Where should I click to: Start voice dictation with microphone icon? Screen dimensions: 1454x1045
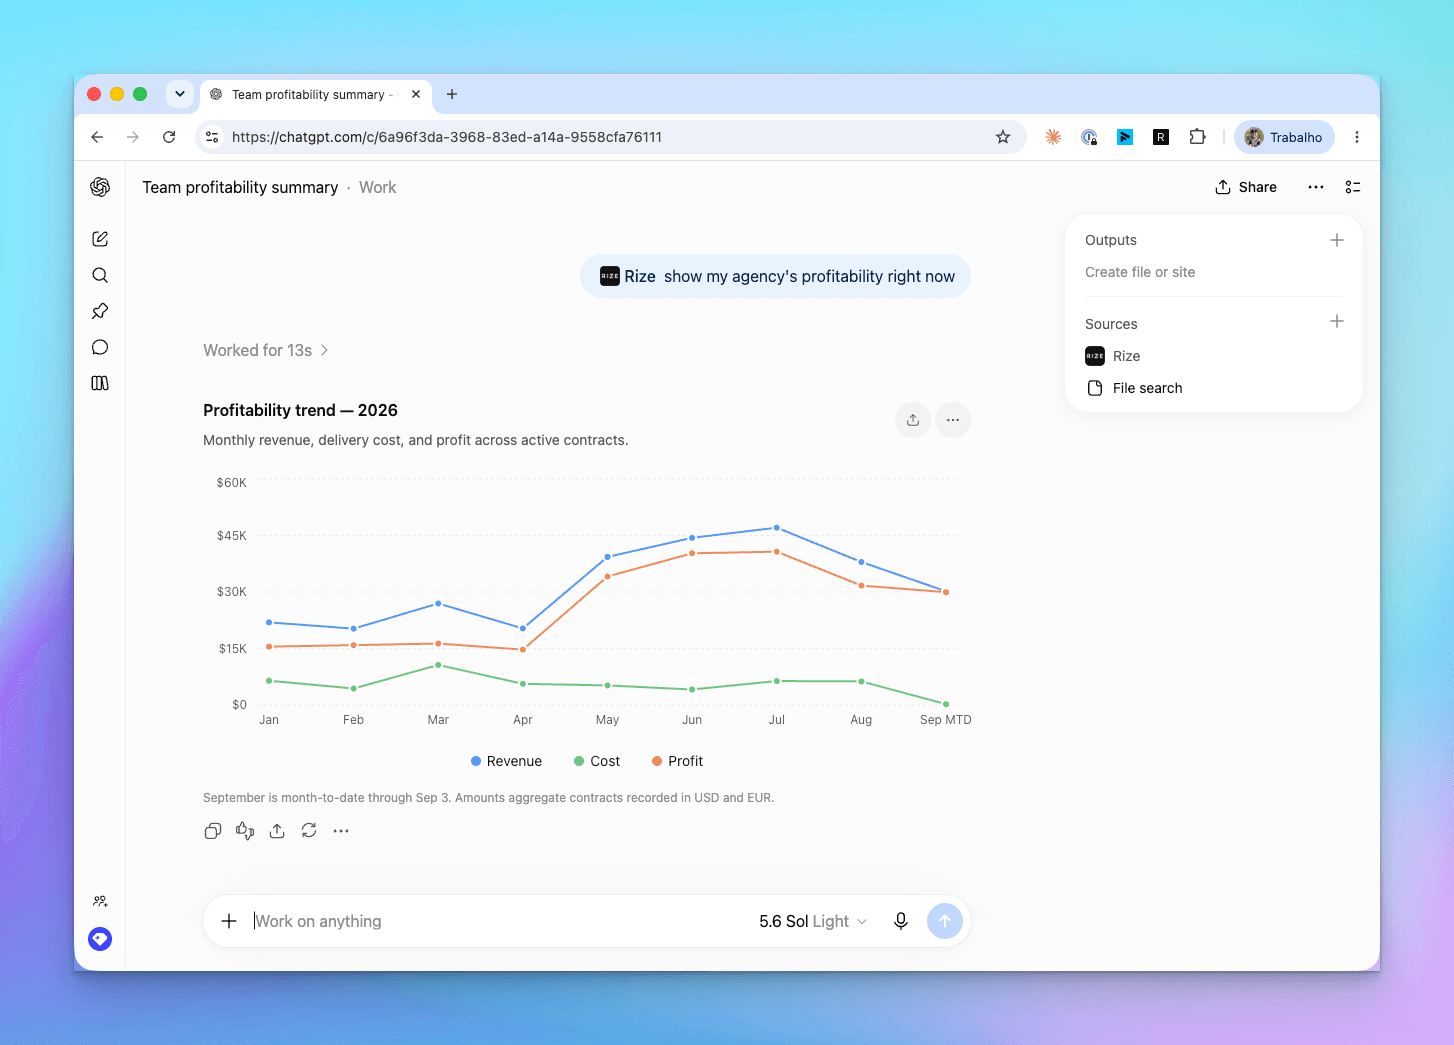click(901, 921)
